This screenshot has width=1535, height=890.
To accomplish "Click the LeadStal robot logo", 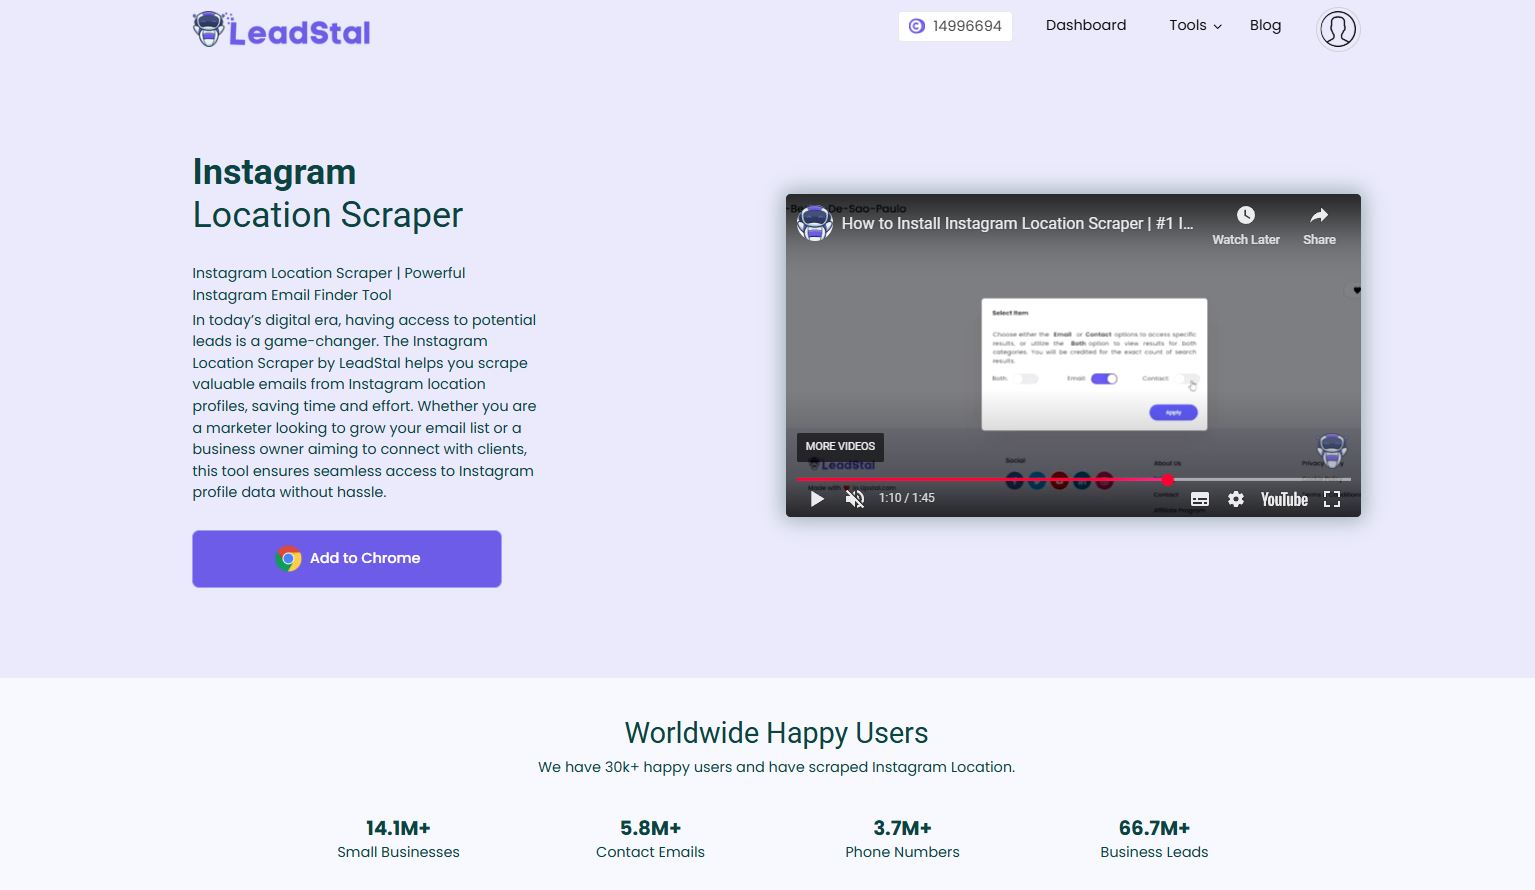I will (208, 30).
